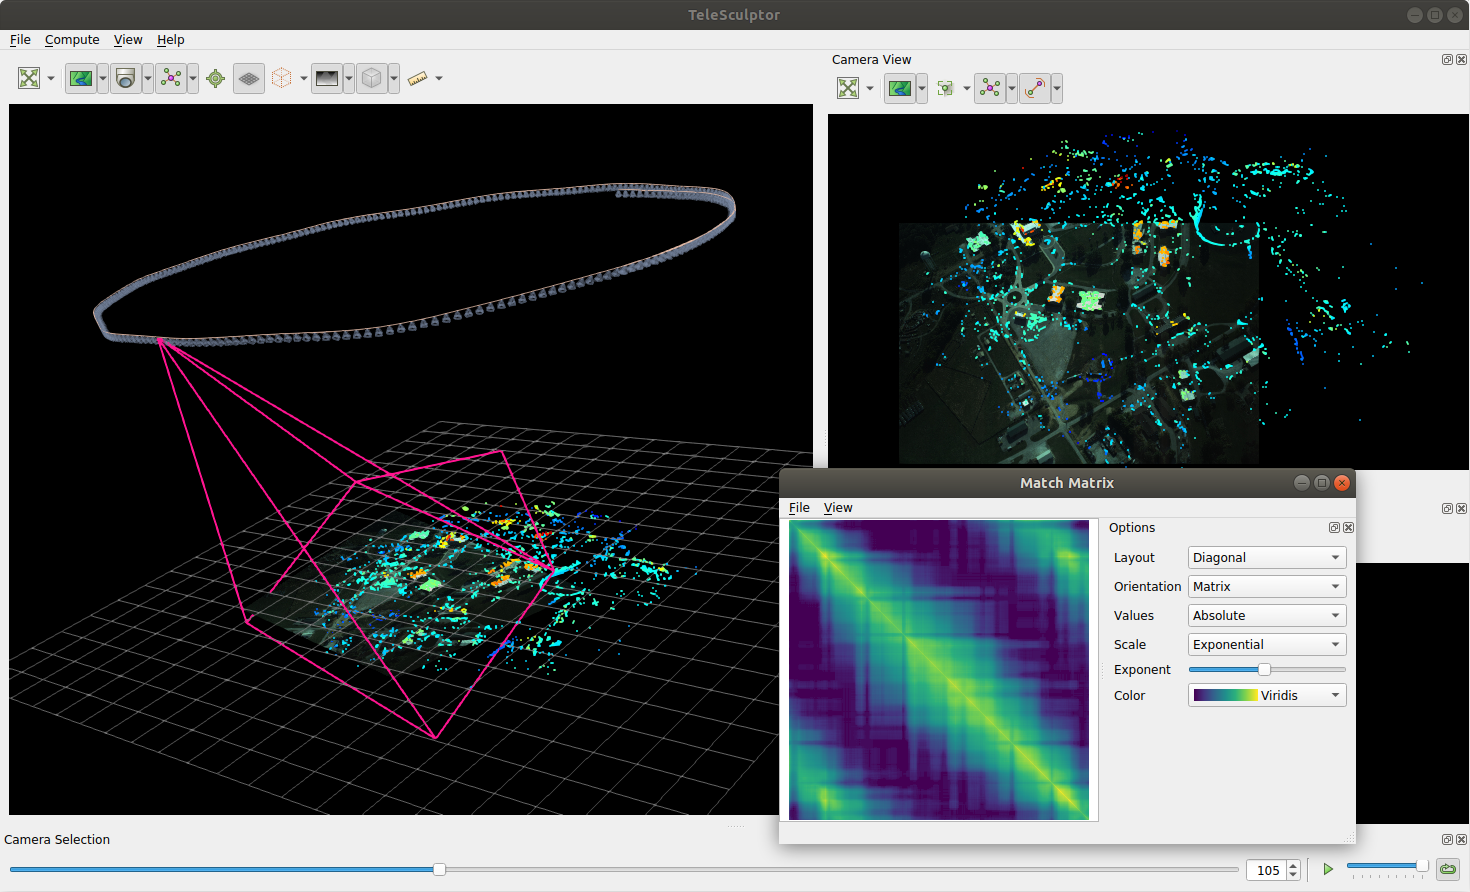Open the Layout dropdown set to Diagonal
Image resolution: width=1470 pixels, height=892 pixels.
(1267, 557)
